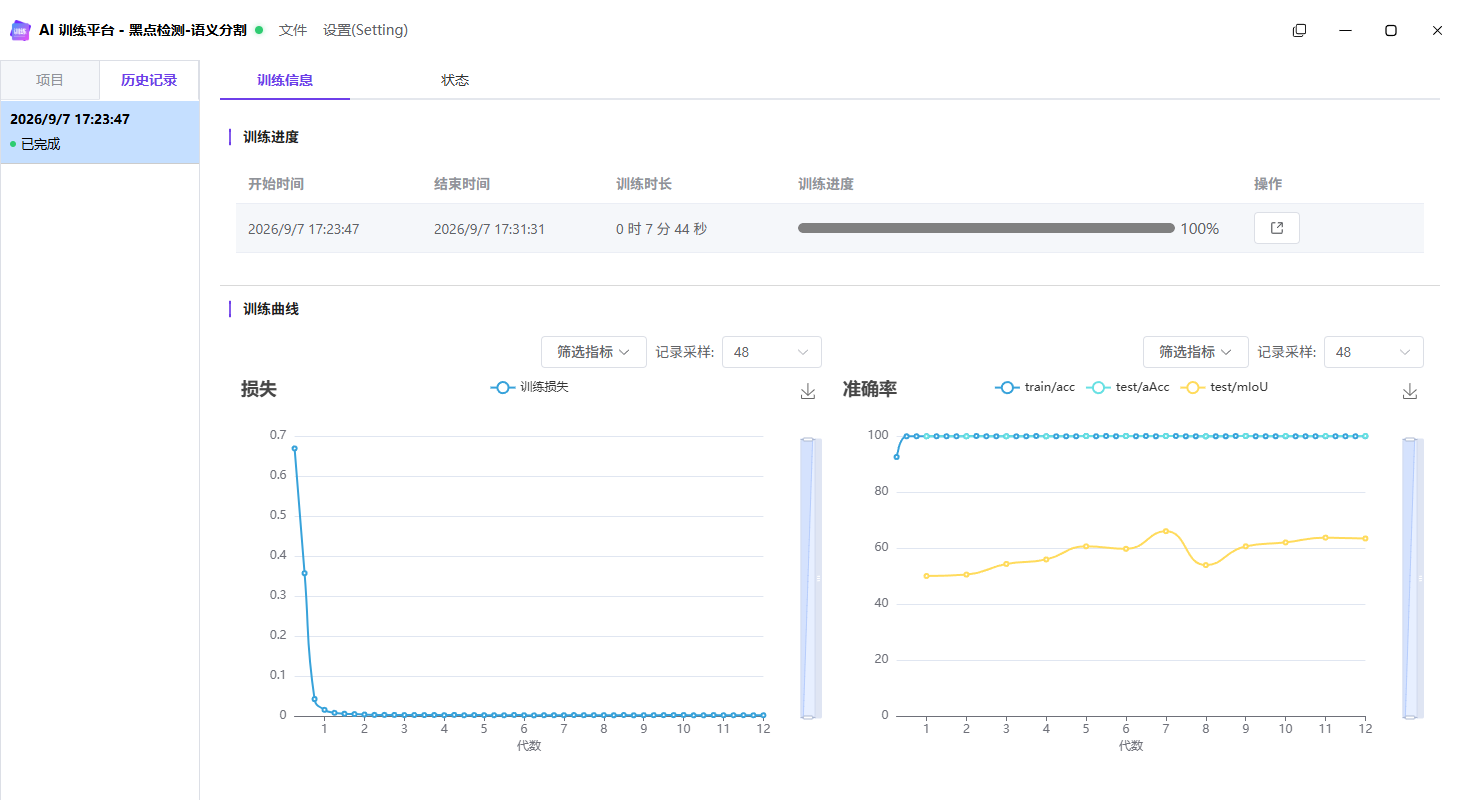Click the 结束时间 value 2026/9/7 17:31:31
1460x800 pixels.
click(489, 229)
